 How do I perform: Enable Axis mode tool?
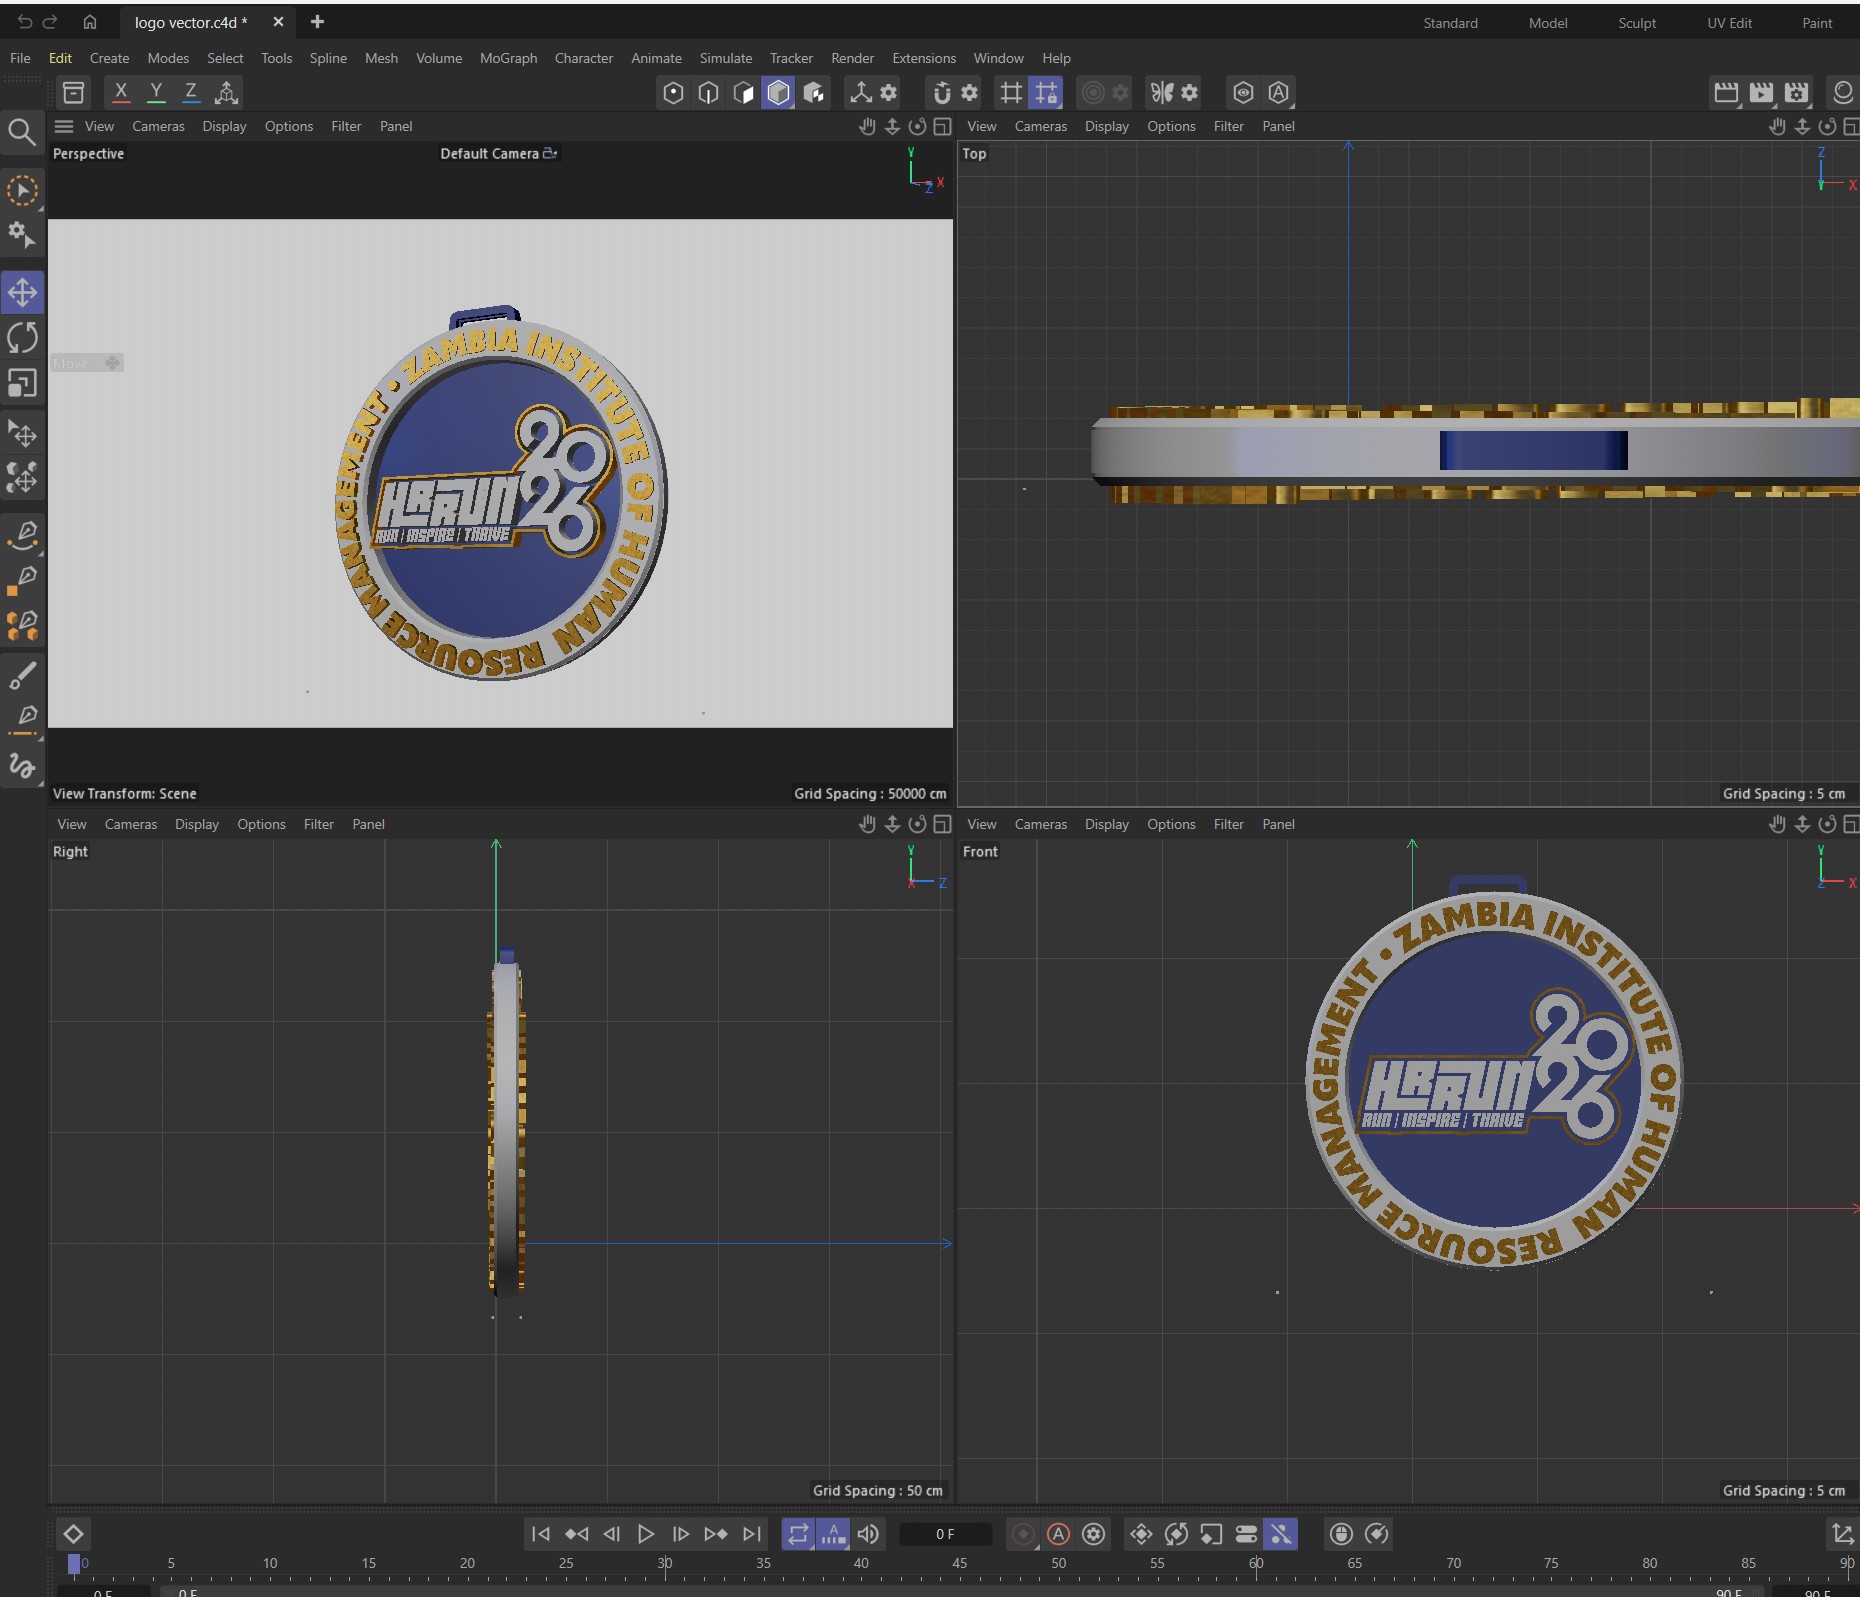[x=860, y=93]
